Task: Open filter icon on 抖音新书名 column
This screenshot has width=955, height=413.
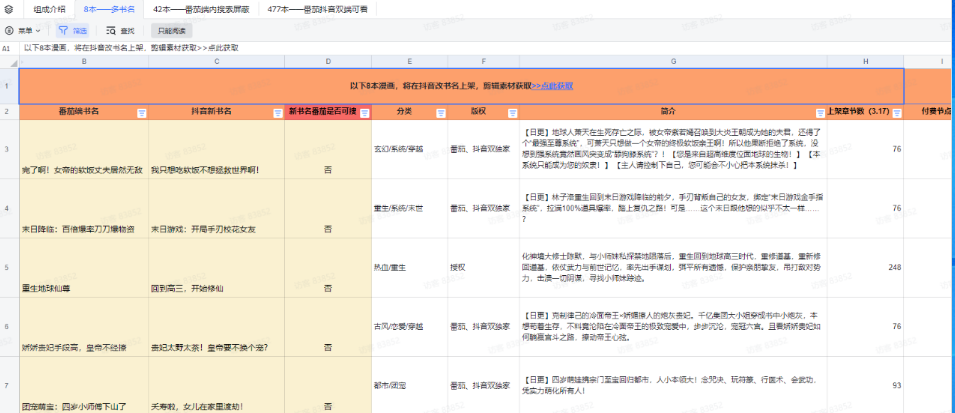Action: coord(275,112)
